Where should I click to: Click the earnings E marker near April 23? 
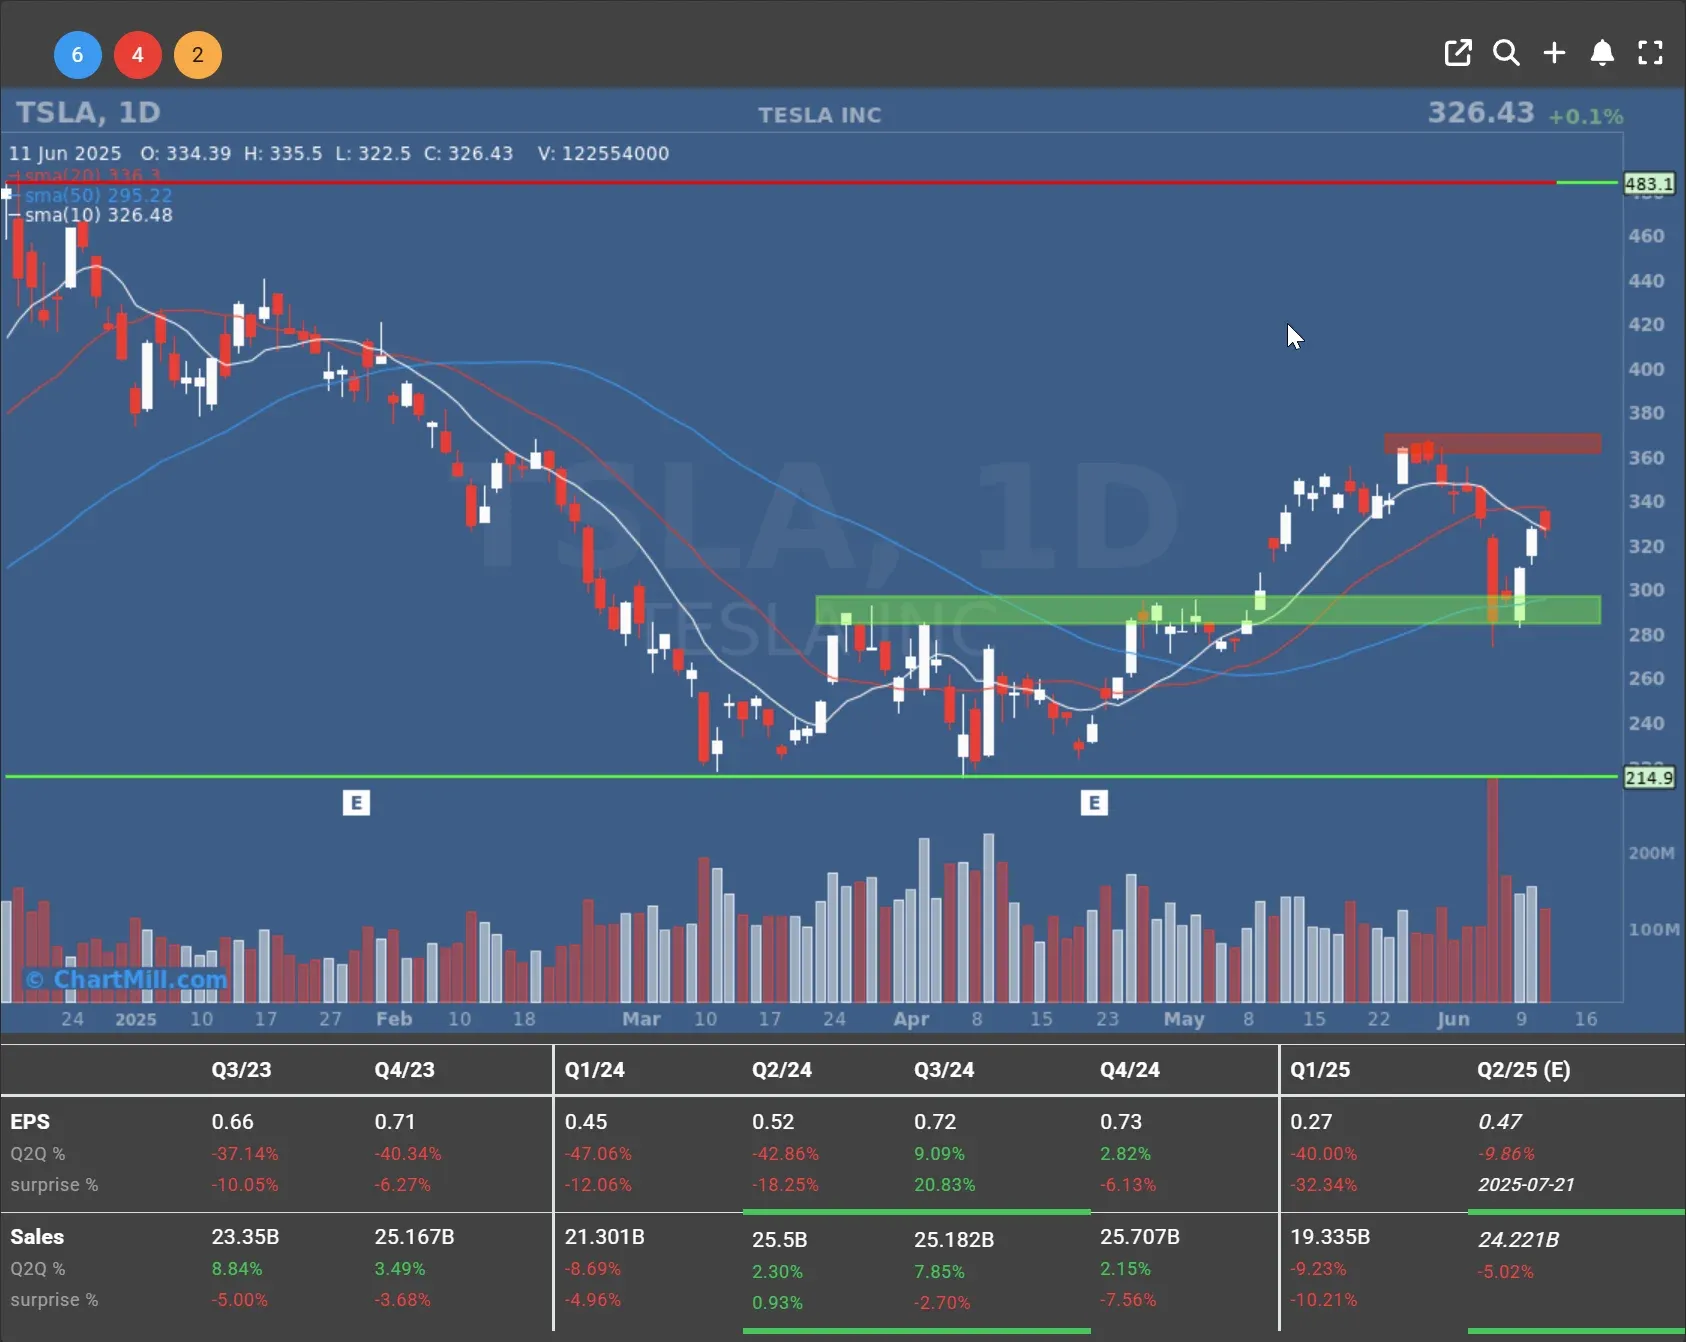pos(1094,803)
